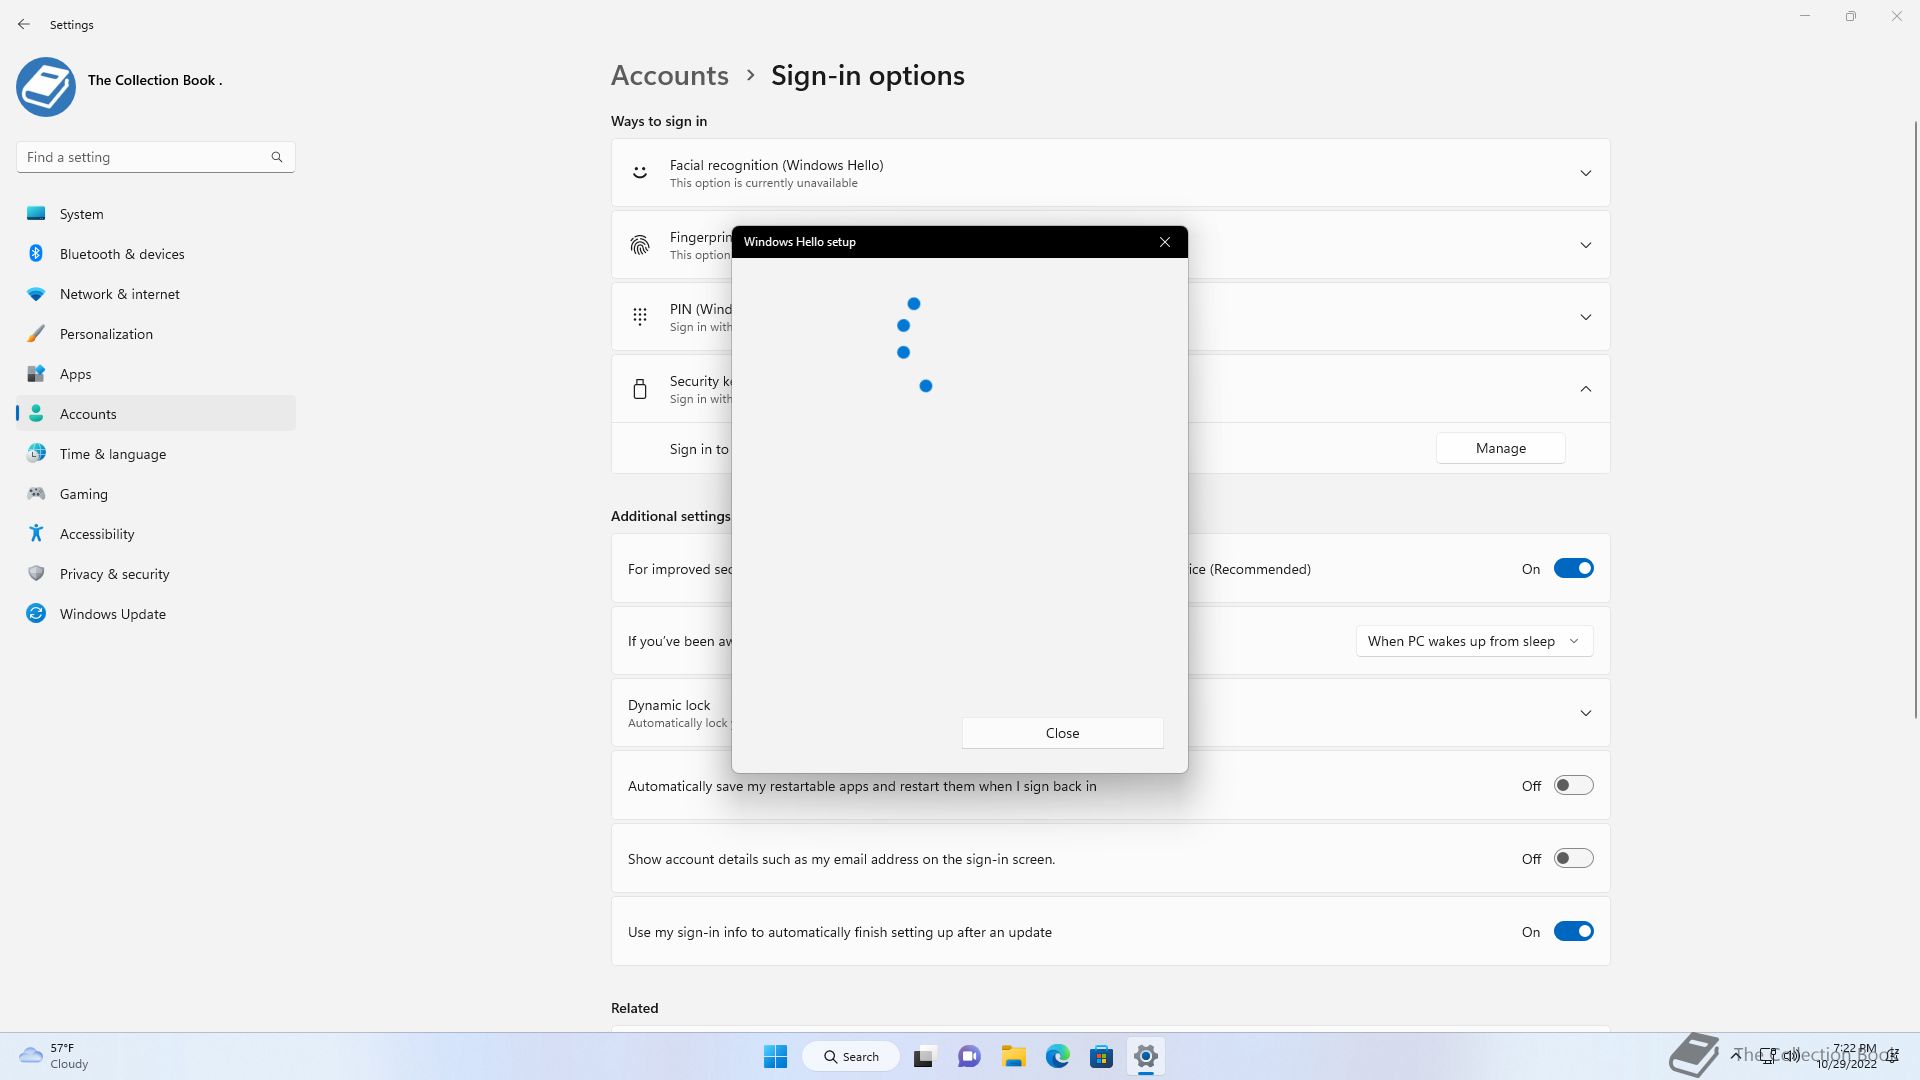The image size is (1920, 1080).
Task: Open the Time & language settings
Action: click(113, 454)
